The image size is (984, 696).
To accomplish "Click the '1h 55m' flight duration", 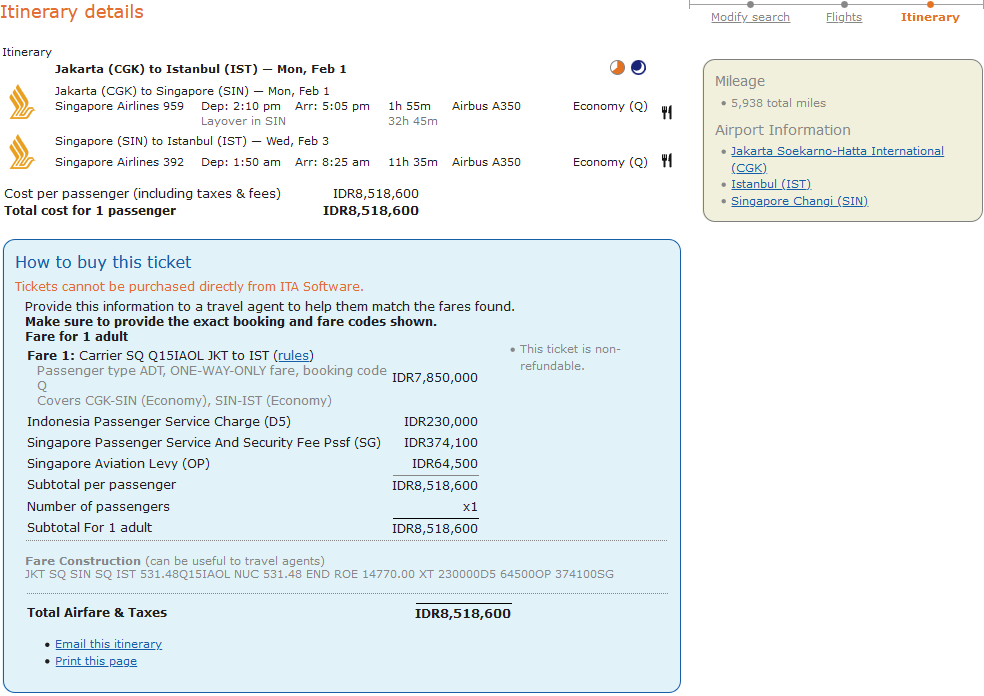I will point(409,106).
